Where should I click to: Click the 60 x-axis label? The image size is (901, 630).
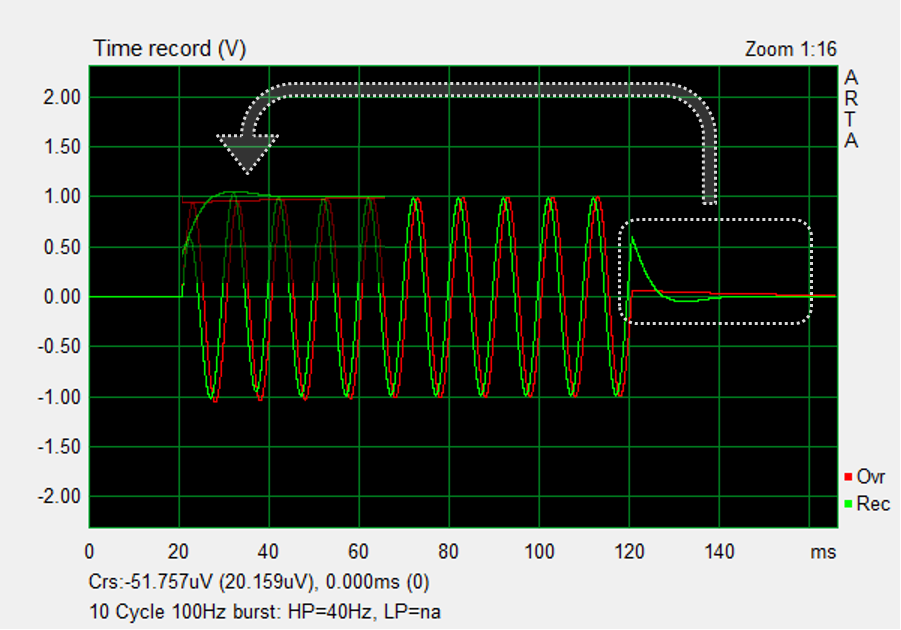pyautogui.click(x=359, y=552)
